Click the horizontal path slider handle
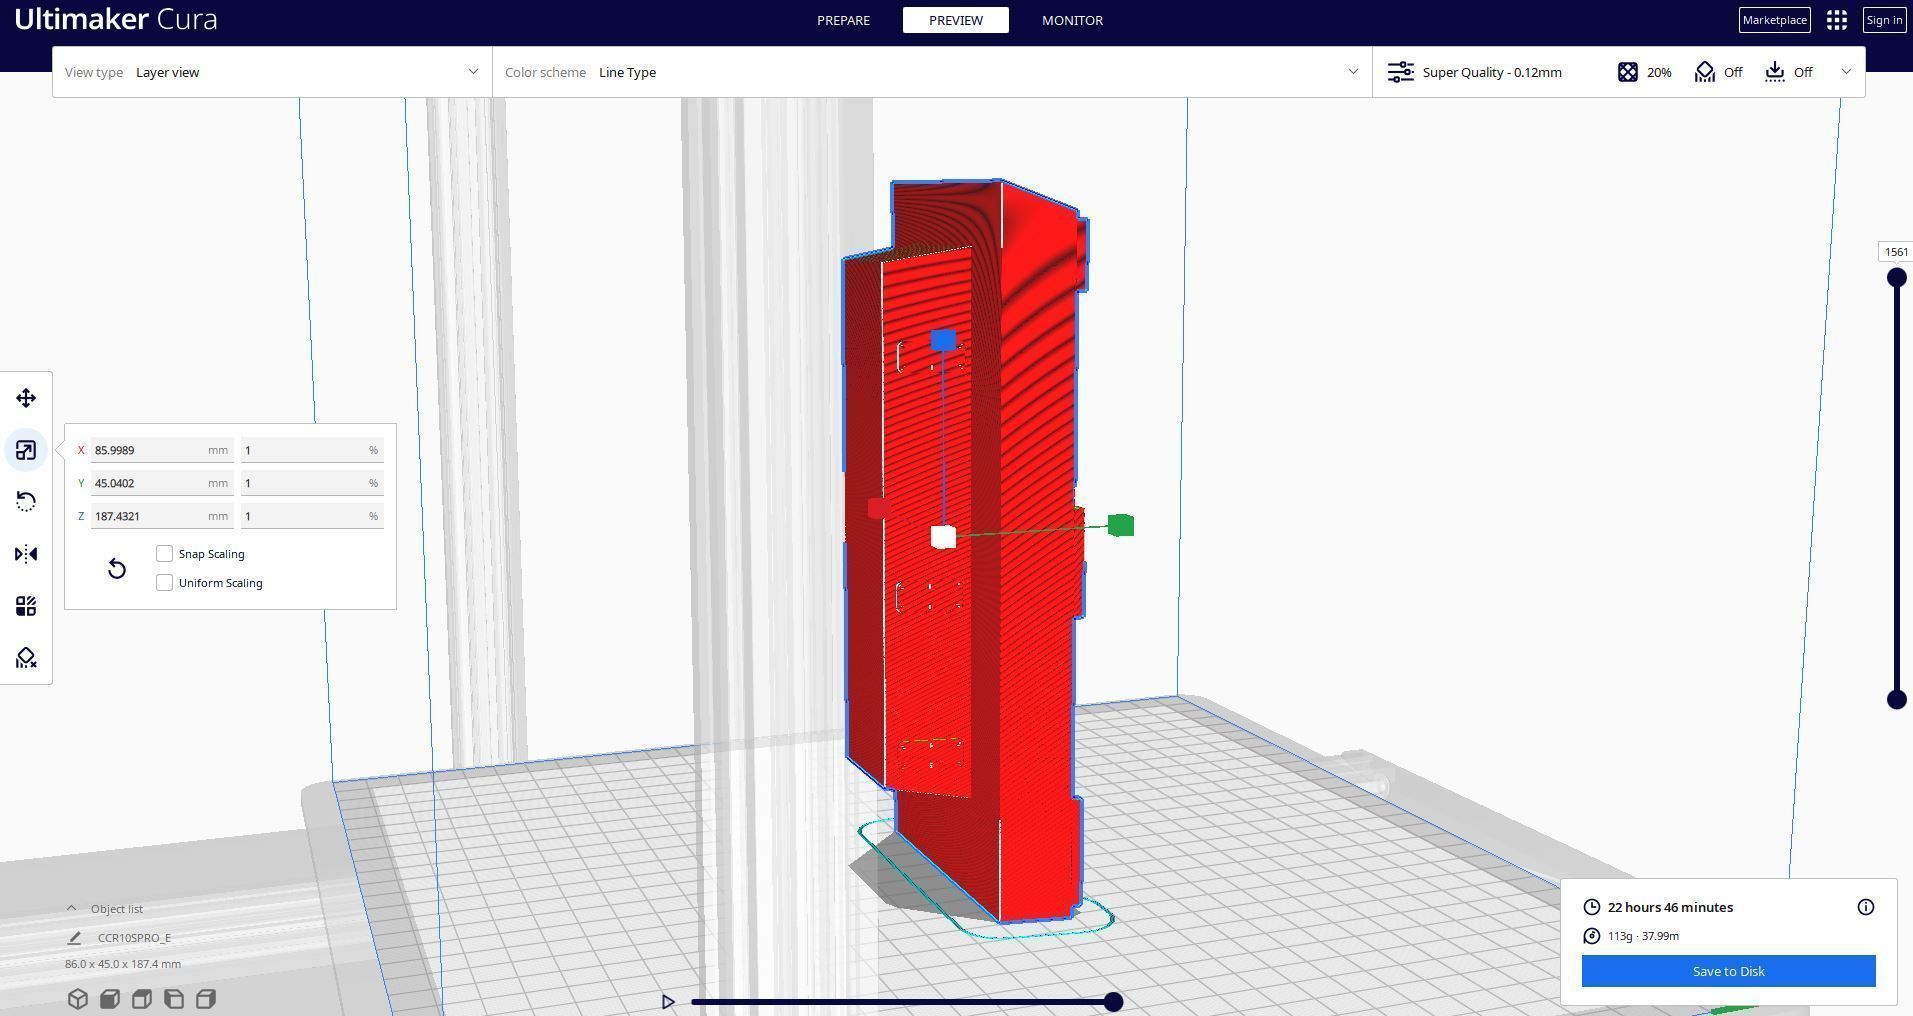The image size is (1913, 1016). pos(1113,1002)
